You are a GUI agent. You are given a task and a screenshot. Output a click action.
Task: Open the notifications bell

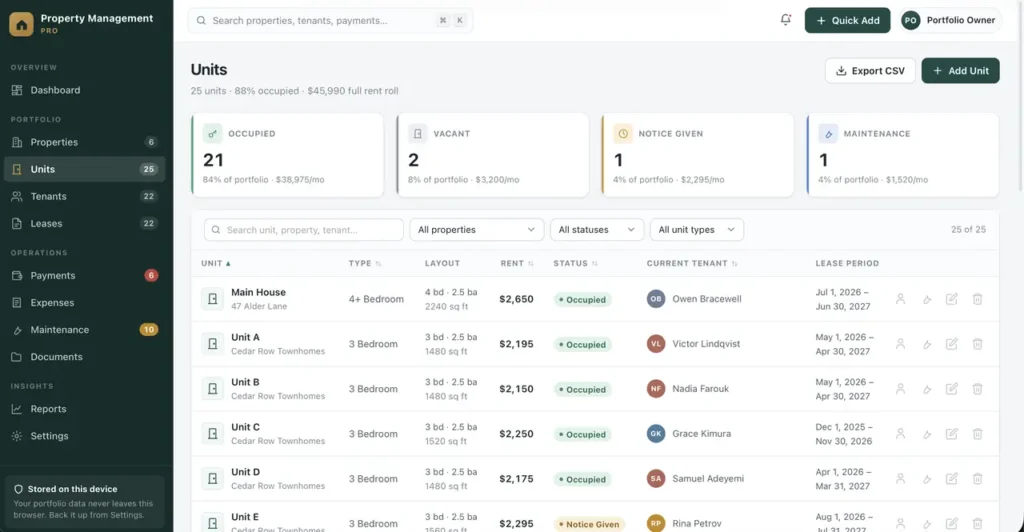786,20
